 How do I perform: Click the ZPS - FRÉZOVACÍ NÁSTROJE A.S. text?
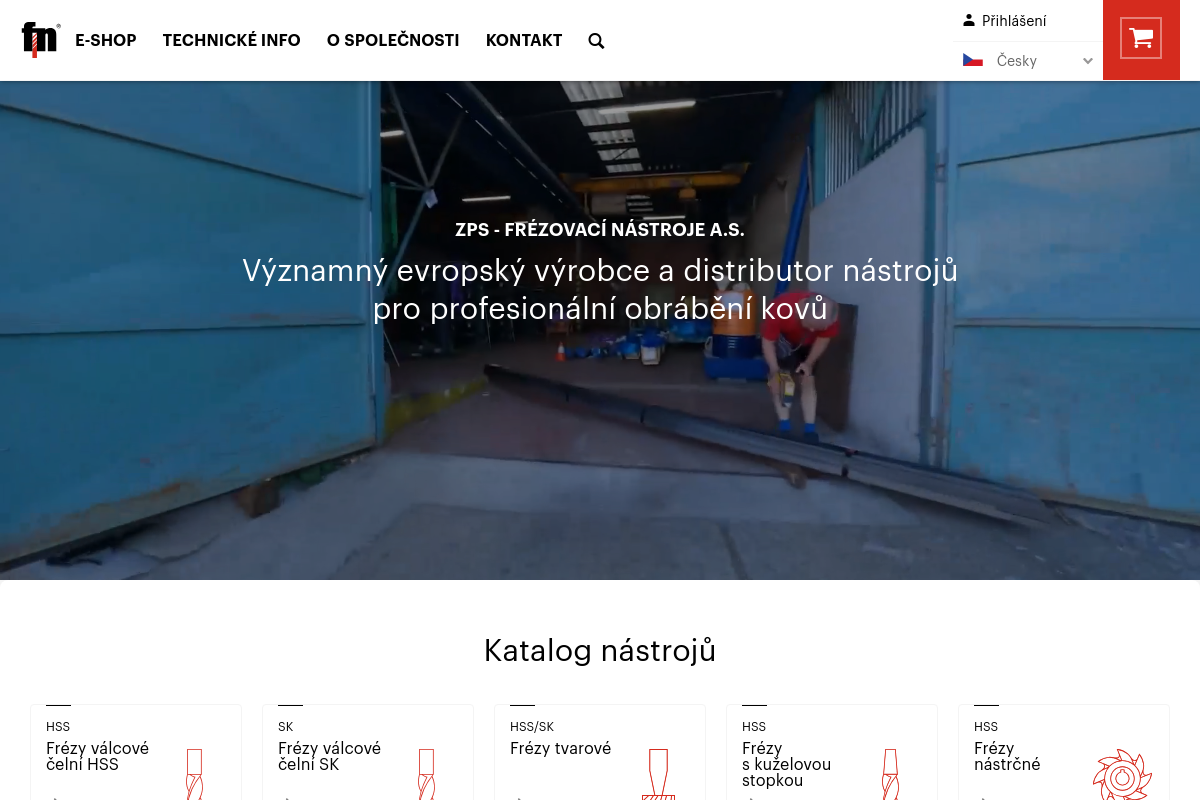tap(600, 230)
